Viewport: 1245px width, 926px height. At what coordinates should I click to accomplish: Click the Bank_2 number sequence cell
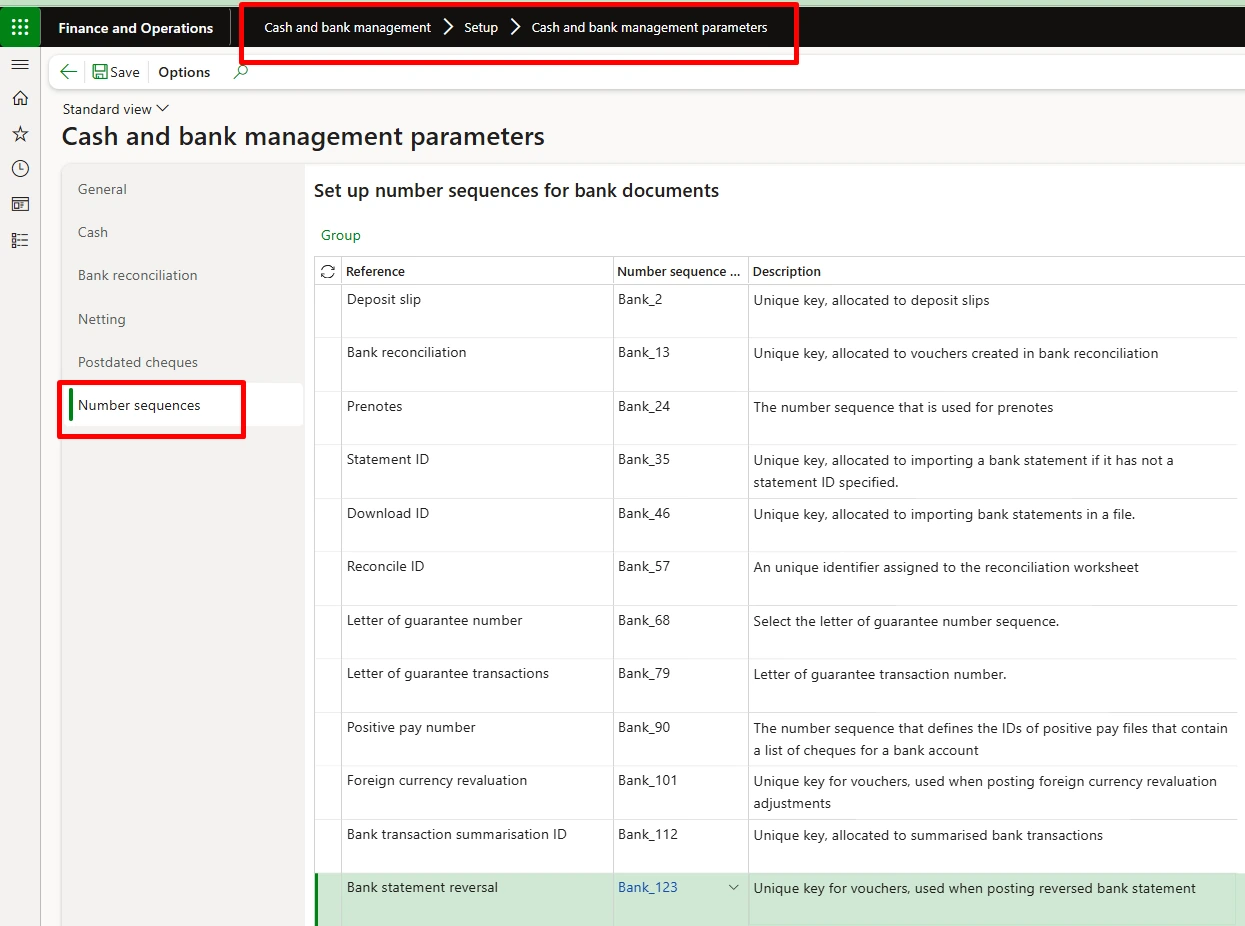[680, 311]
